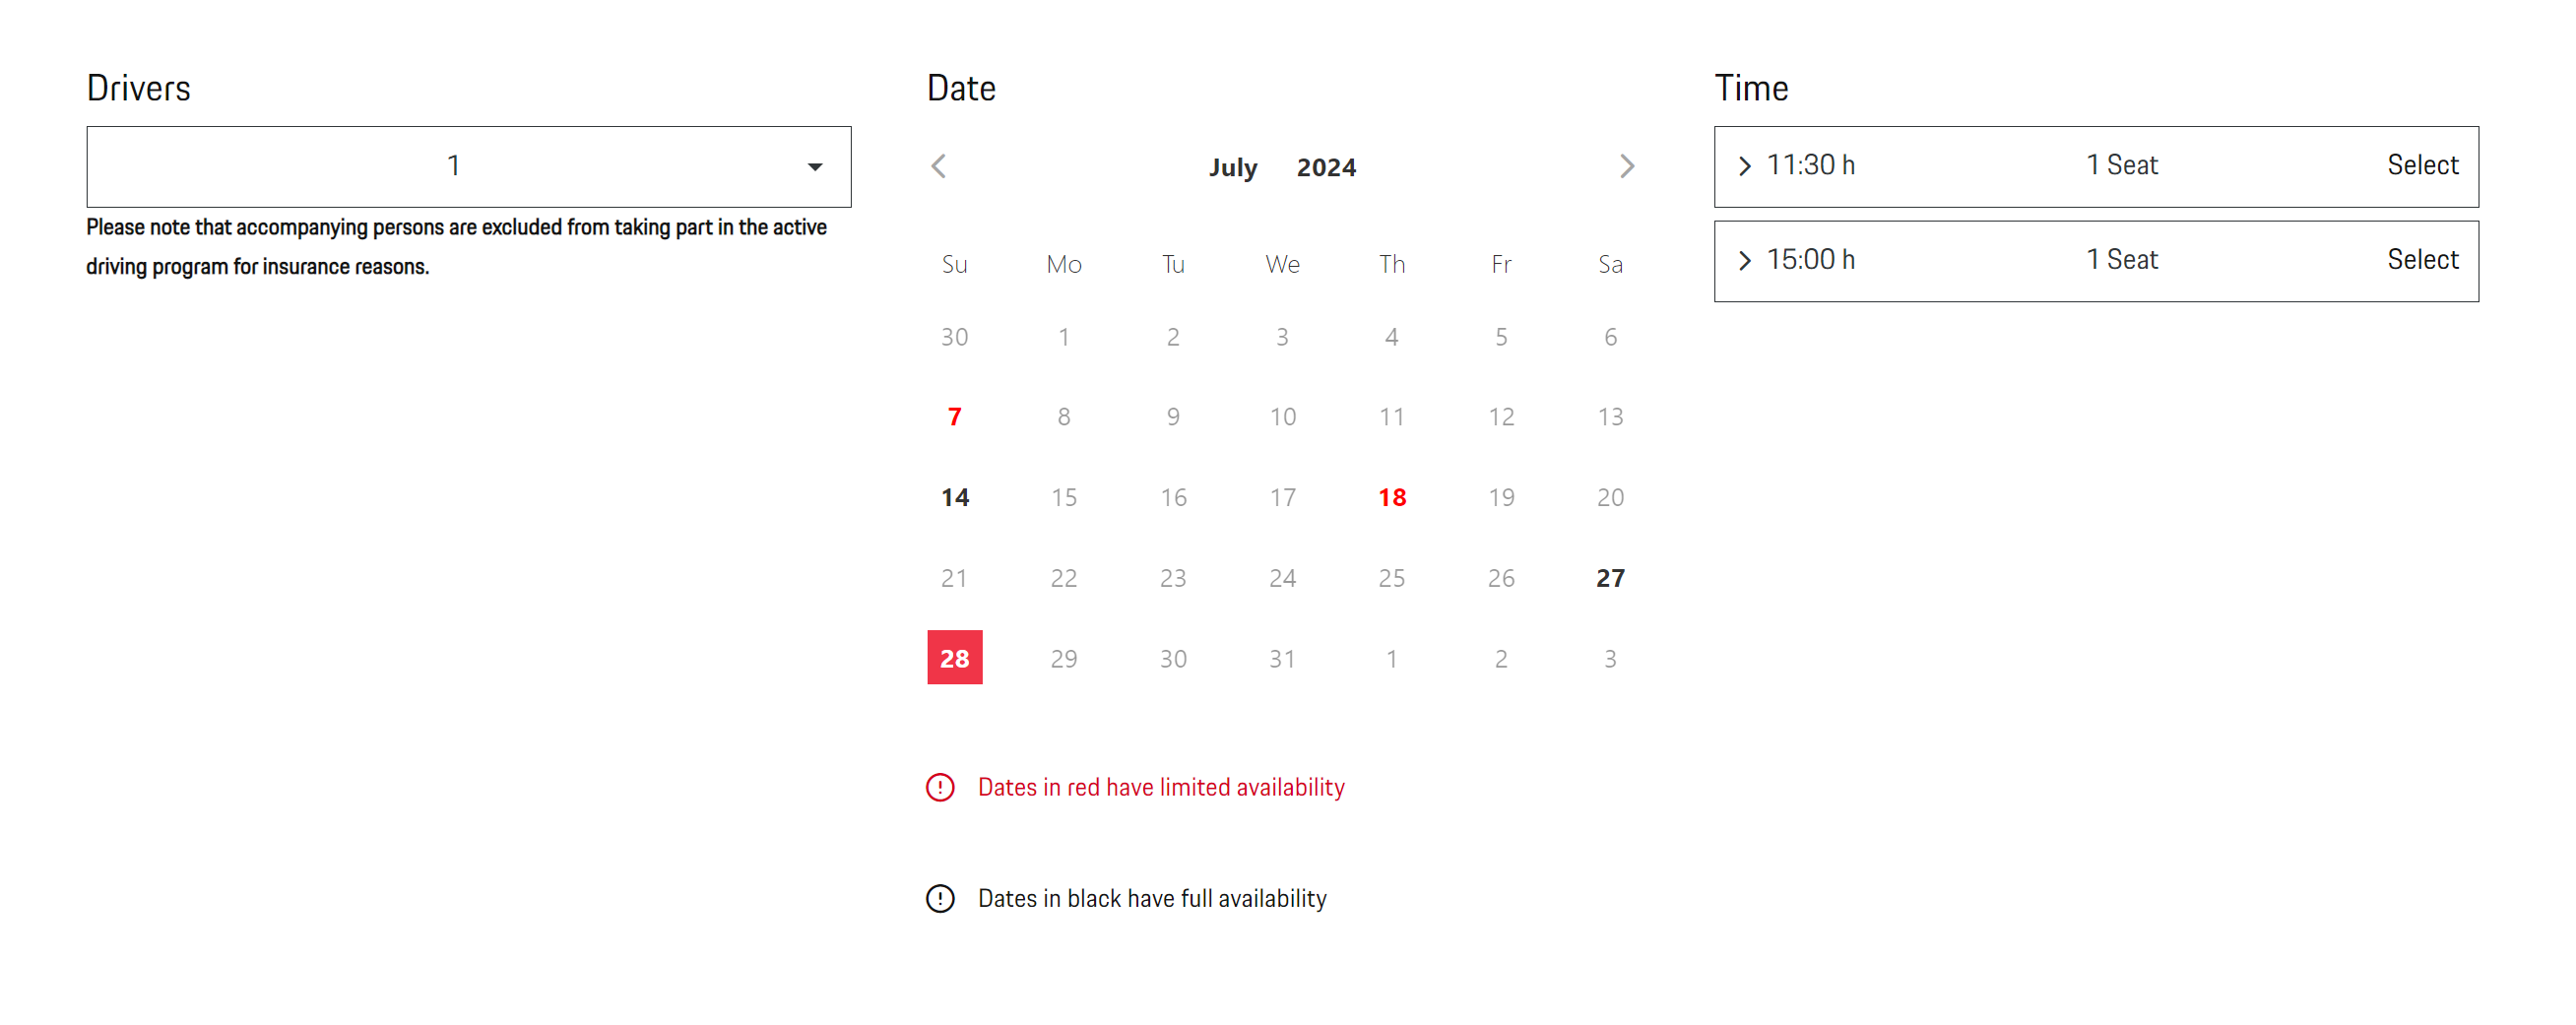This screenshot has width=2576, height=1025.
Task: Choose July 18 with limited availability
Action: tap(1391, 497)
